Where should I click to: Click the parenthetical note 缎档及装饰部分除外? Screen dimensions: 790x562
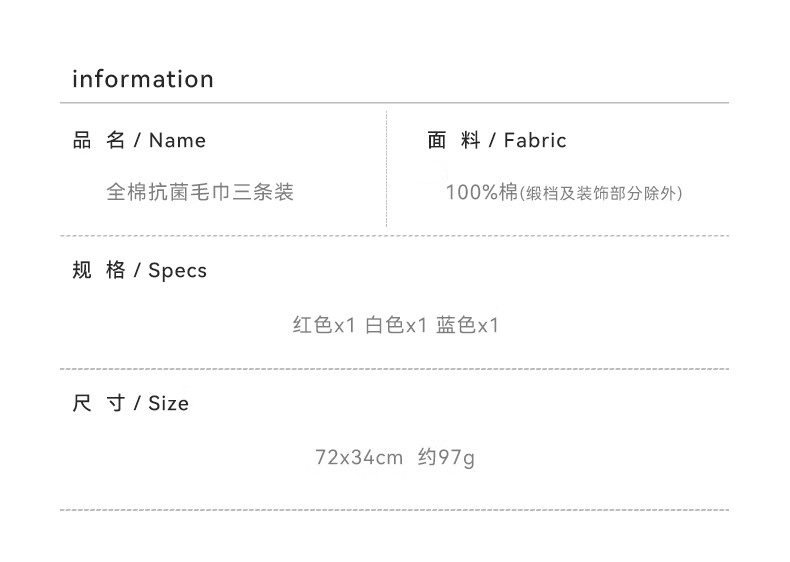(x=601, y=193)
